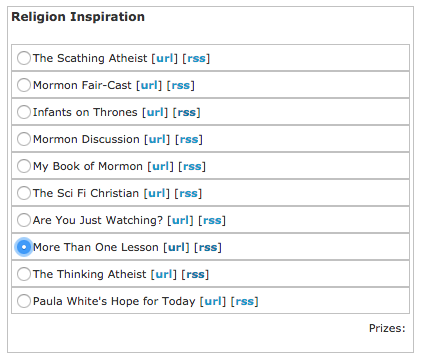Open The Scathing Atheist rss feed link

196,58
